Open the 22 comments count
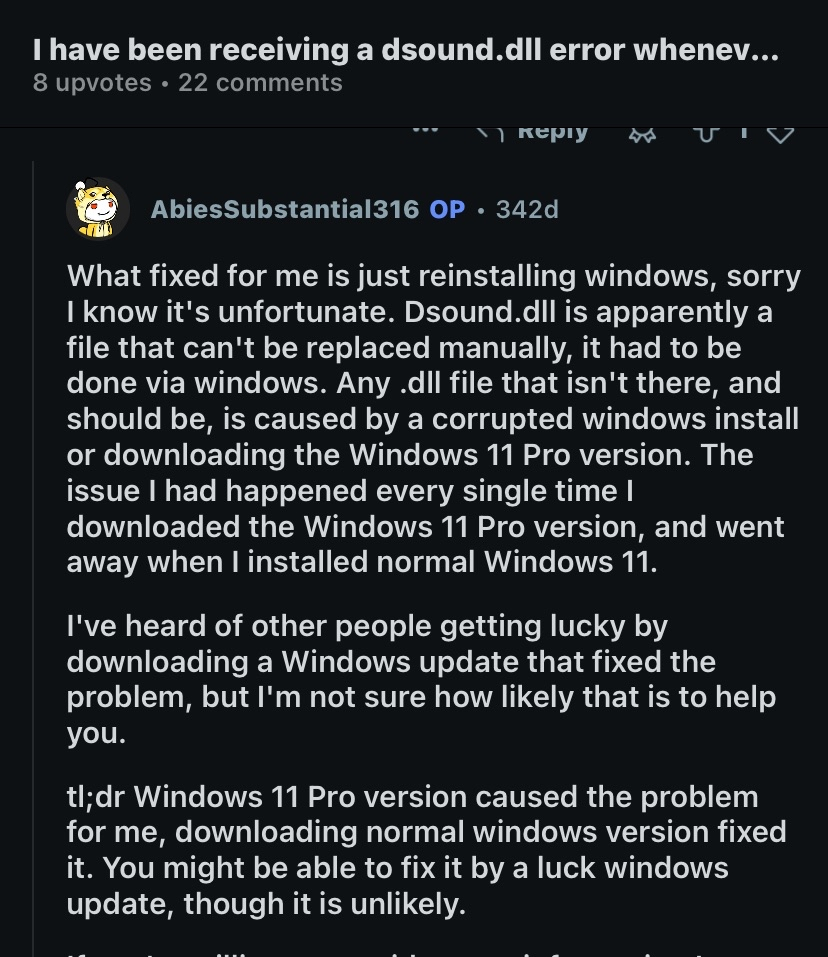 point(260,83)
